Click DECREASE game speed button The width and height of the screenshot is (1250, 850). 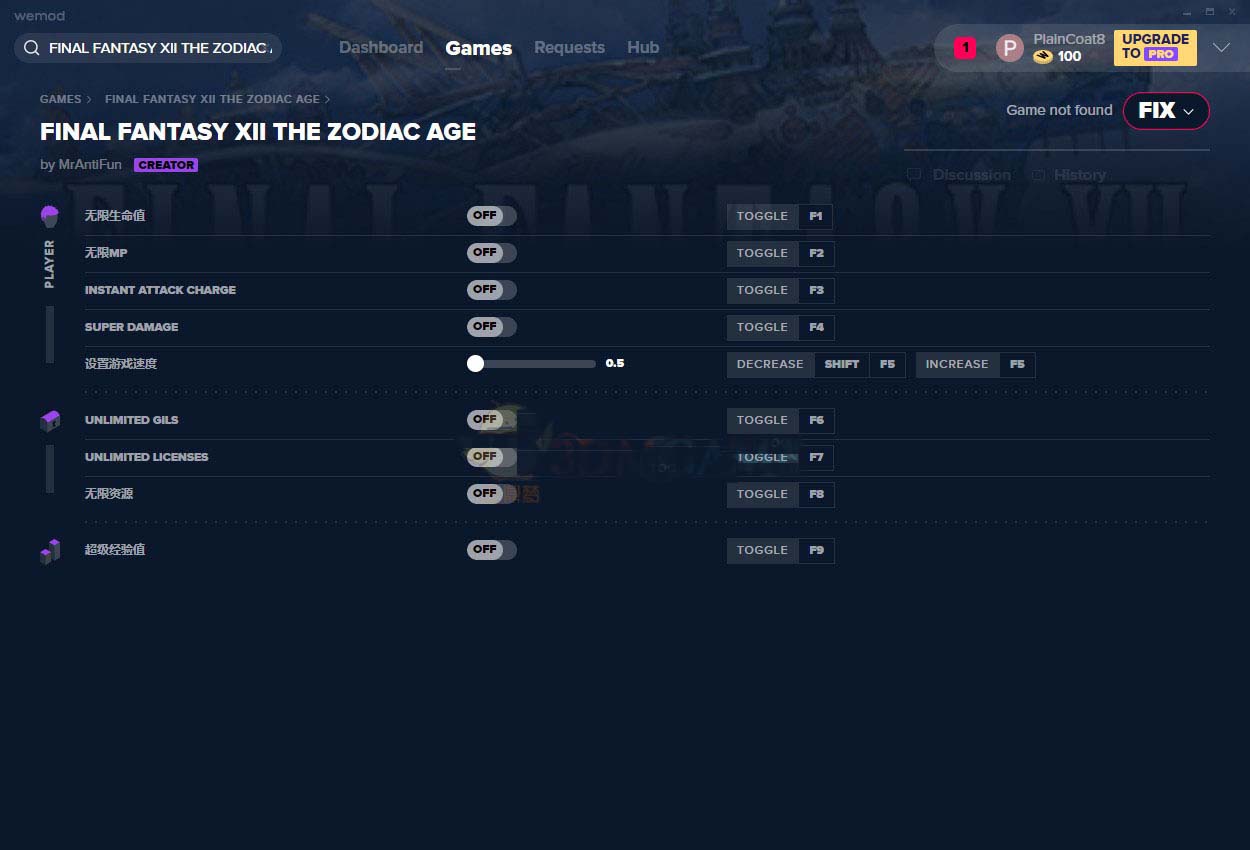coord(770,364)
